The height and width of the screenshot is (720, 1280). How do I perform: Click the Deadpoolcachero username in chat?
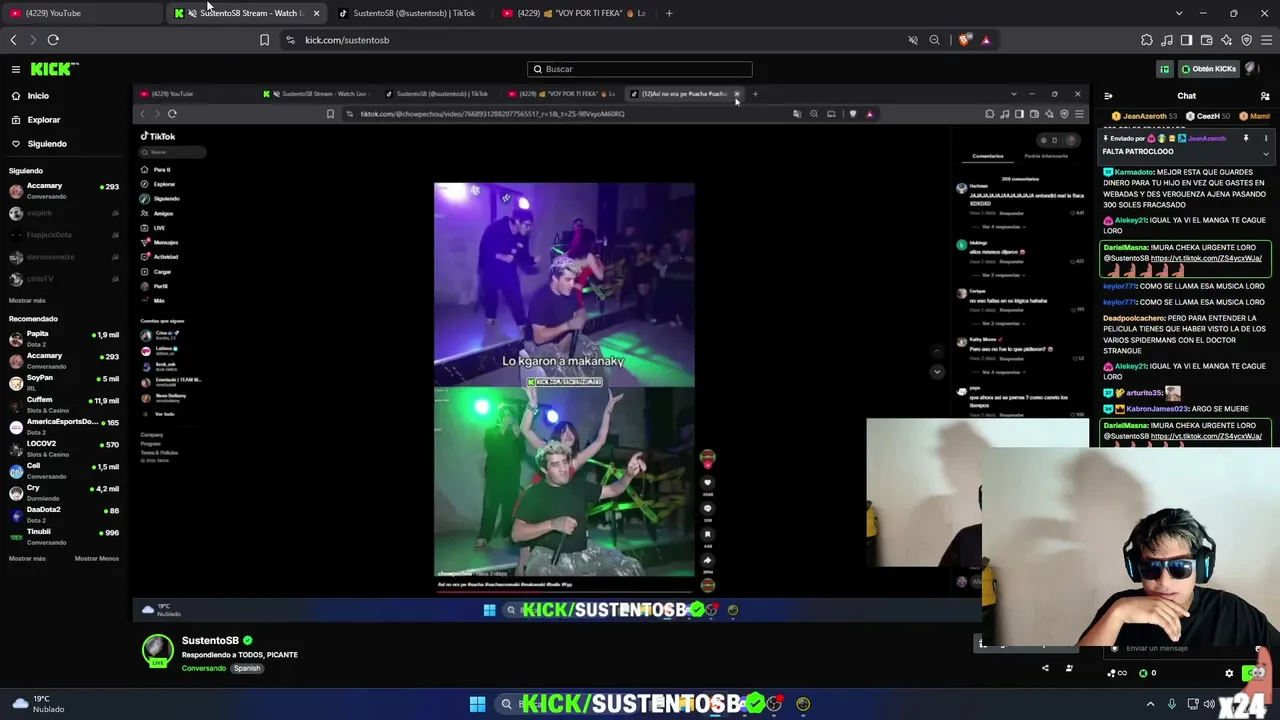click(1135, 318)
